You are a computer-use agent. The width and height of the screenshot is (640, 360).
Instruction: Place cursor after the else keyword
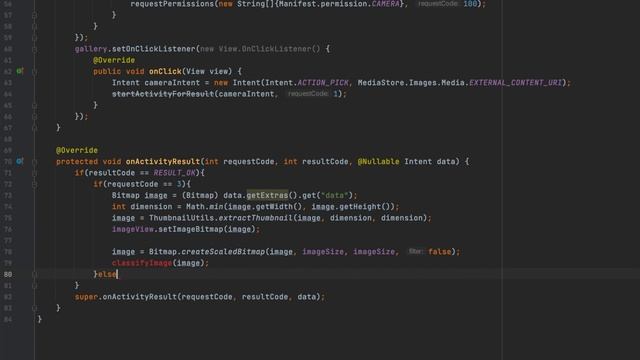[x=117, y=274]
